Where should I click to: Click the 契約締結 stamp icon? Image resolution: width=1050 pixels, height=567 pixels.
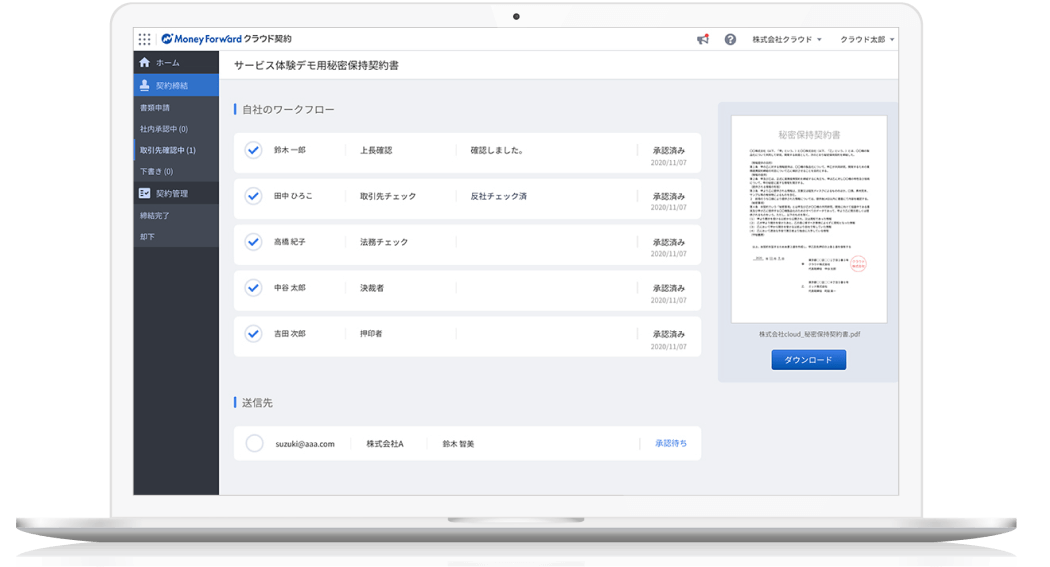click(145, 85)
